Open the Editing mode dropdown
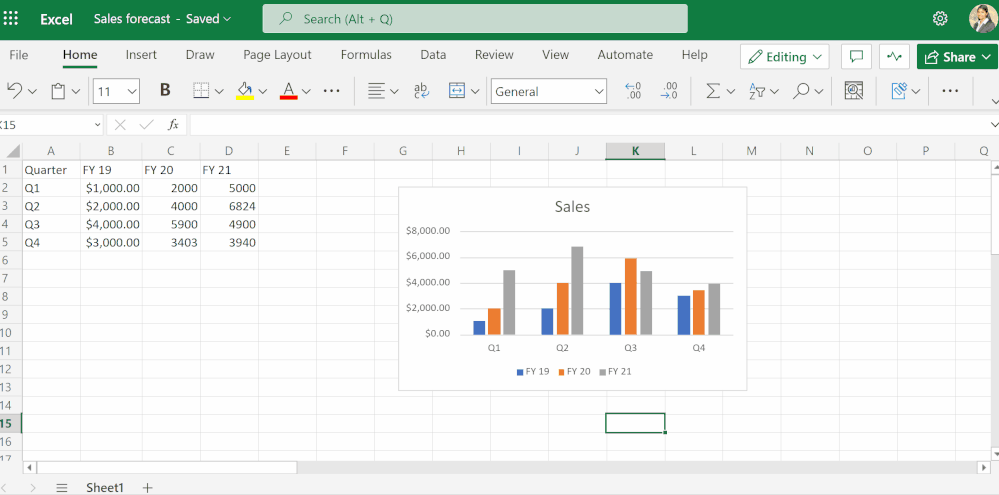999x495 pixels. 784,57
